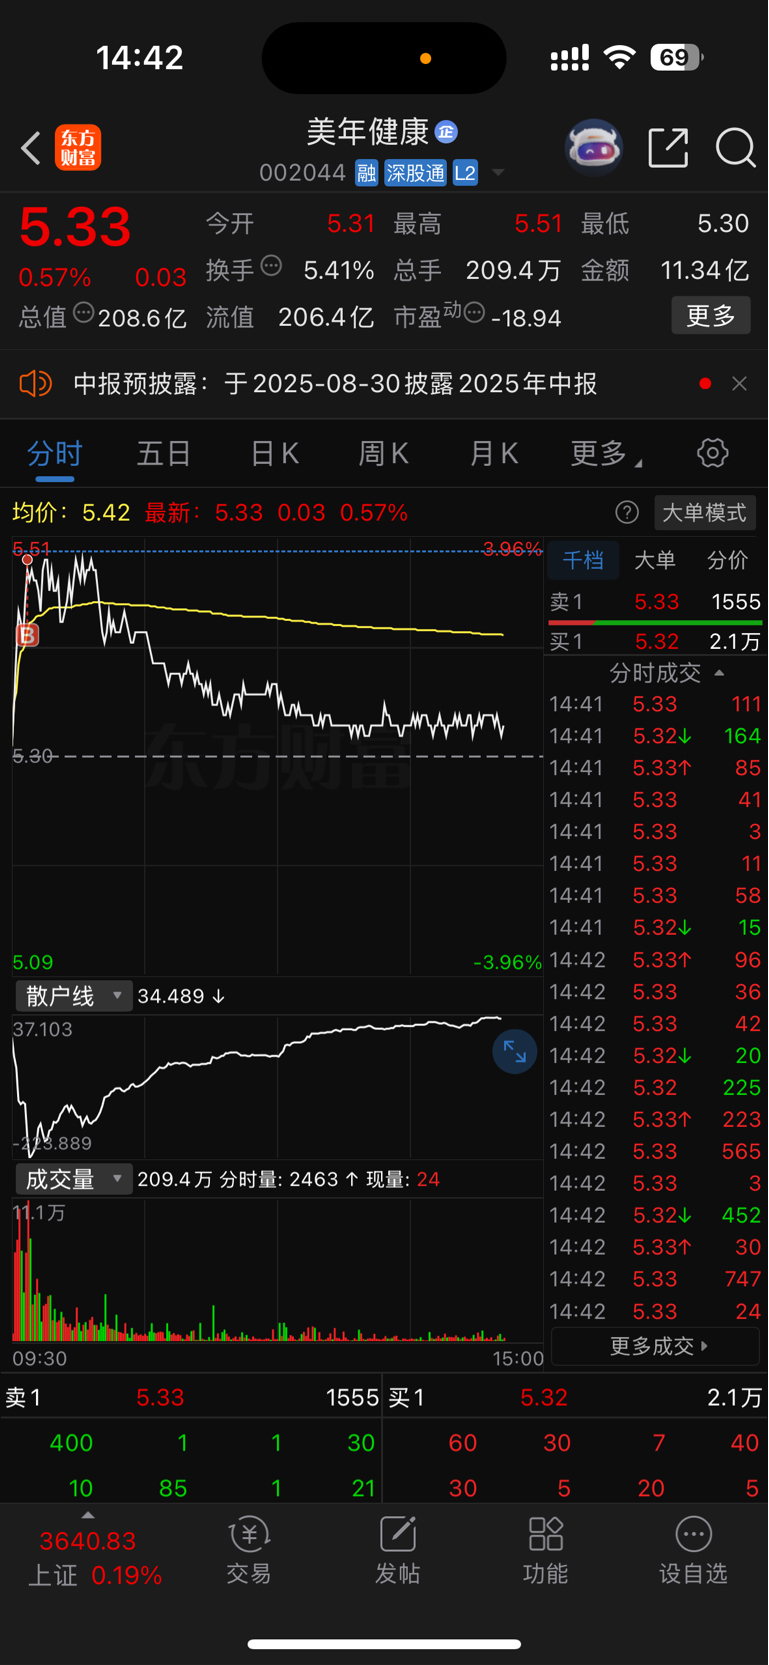769x1665 pixels.
Task: Expand the 上证 index bar arrow
Action: click(88, 1516)
